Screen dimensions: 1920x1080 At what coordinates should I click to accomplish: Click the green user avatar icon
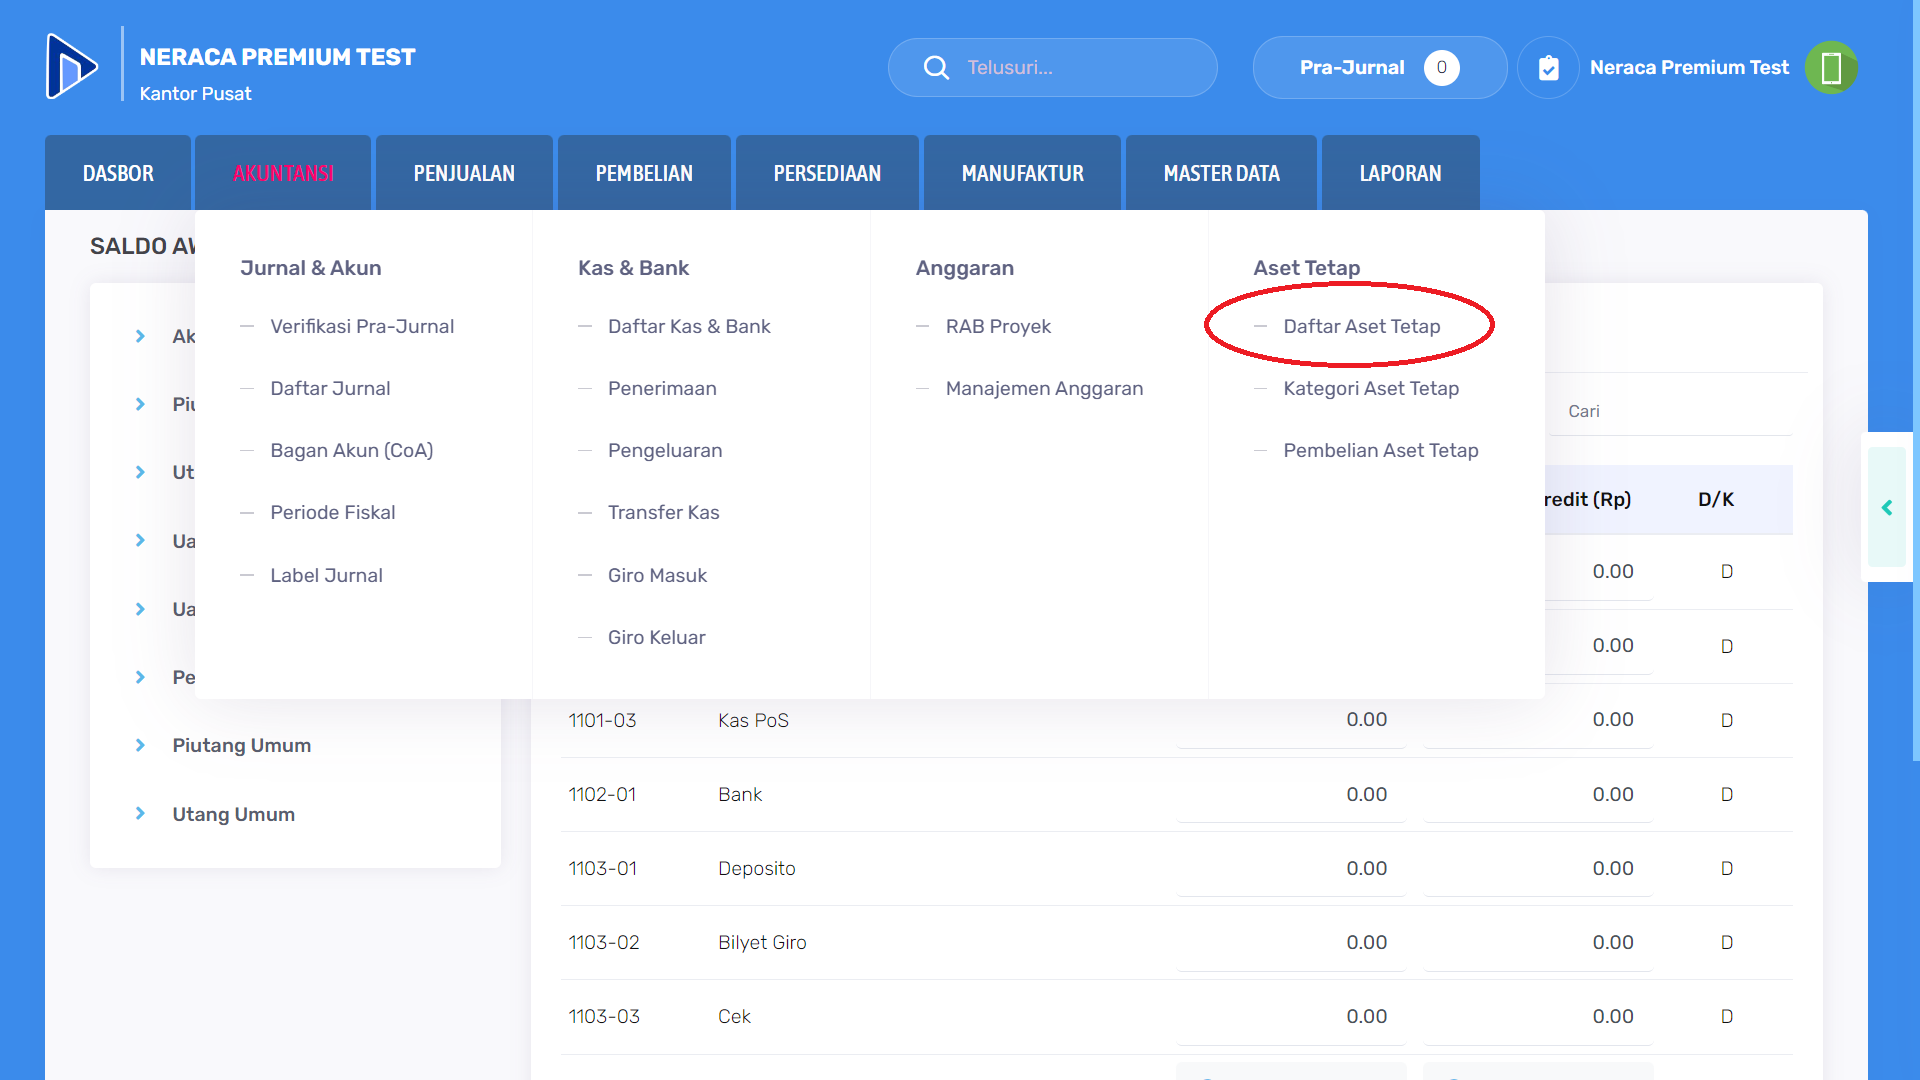pyautogui.click(x=1831, y=67)
